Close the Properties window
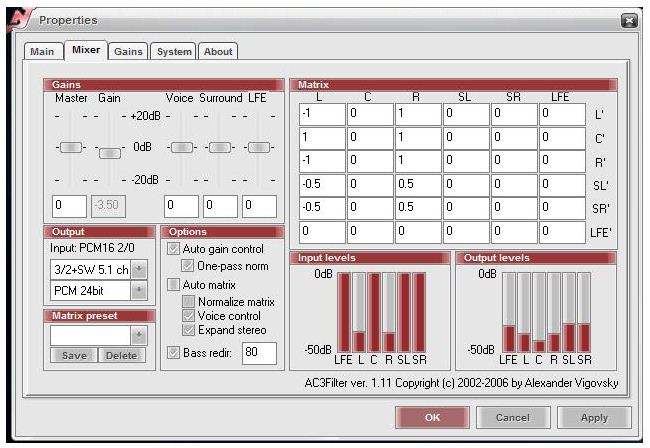Viewport: 650px width, 448px height. (629, 20)
